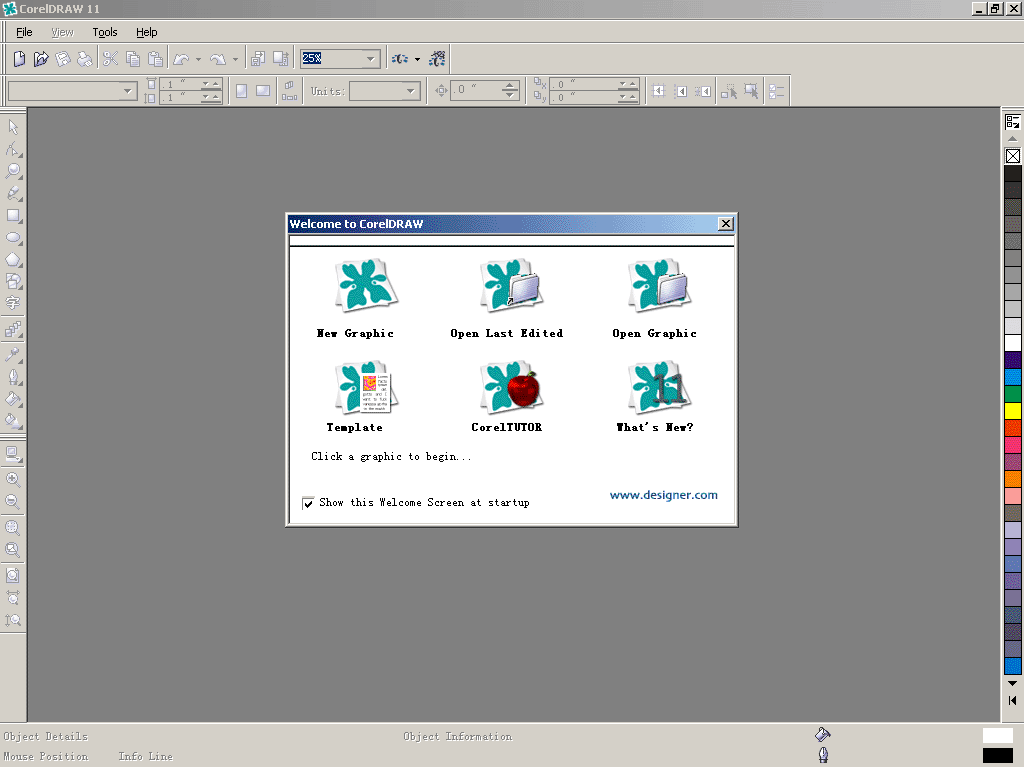Select the Eyedropper tool
The image size is (1024, 768).
tap(13, 355)
